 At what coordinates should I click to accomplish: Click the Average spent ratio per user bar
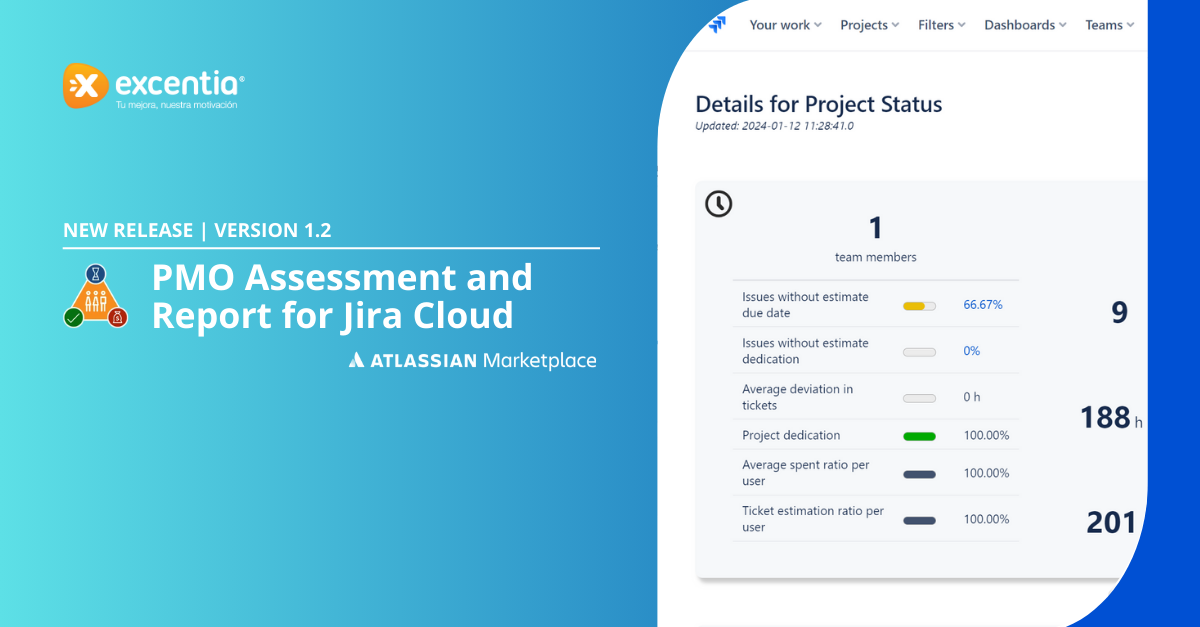coord(919,474)
